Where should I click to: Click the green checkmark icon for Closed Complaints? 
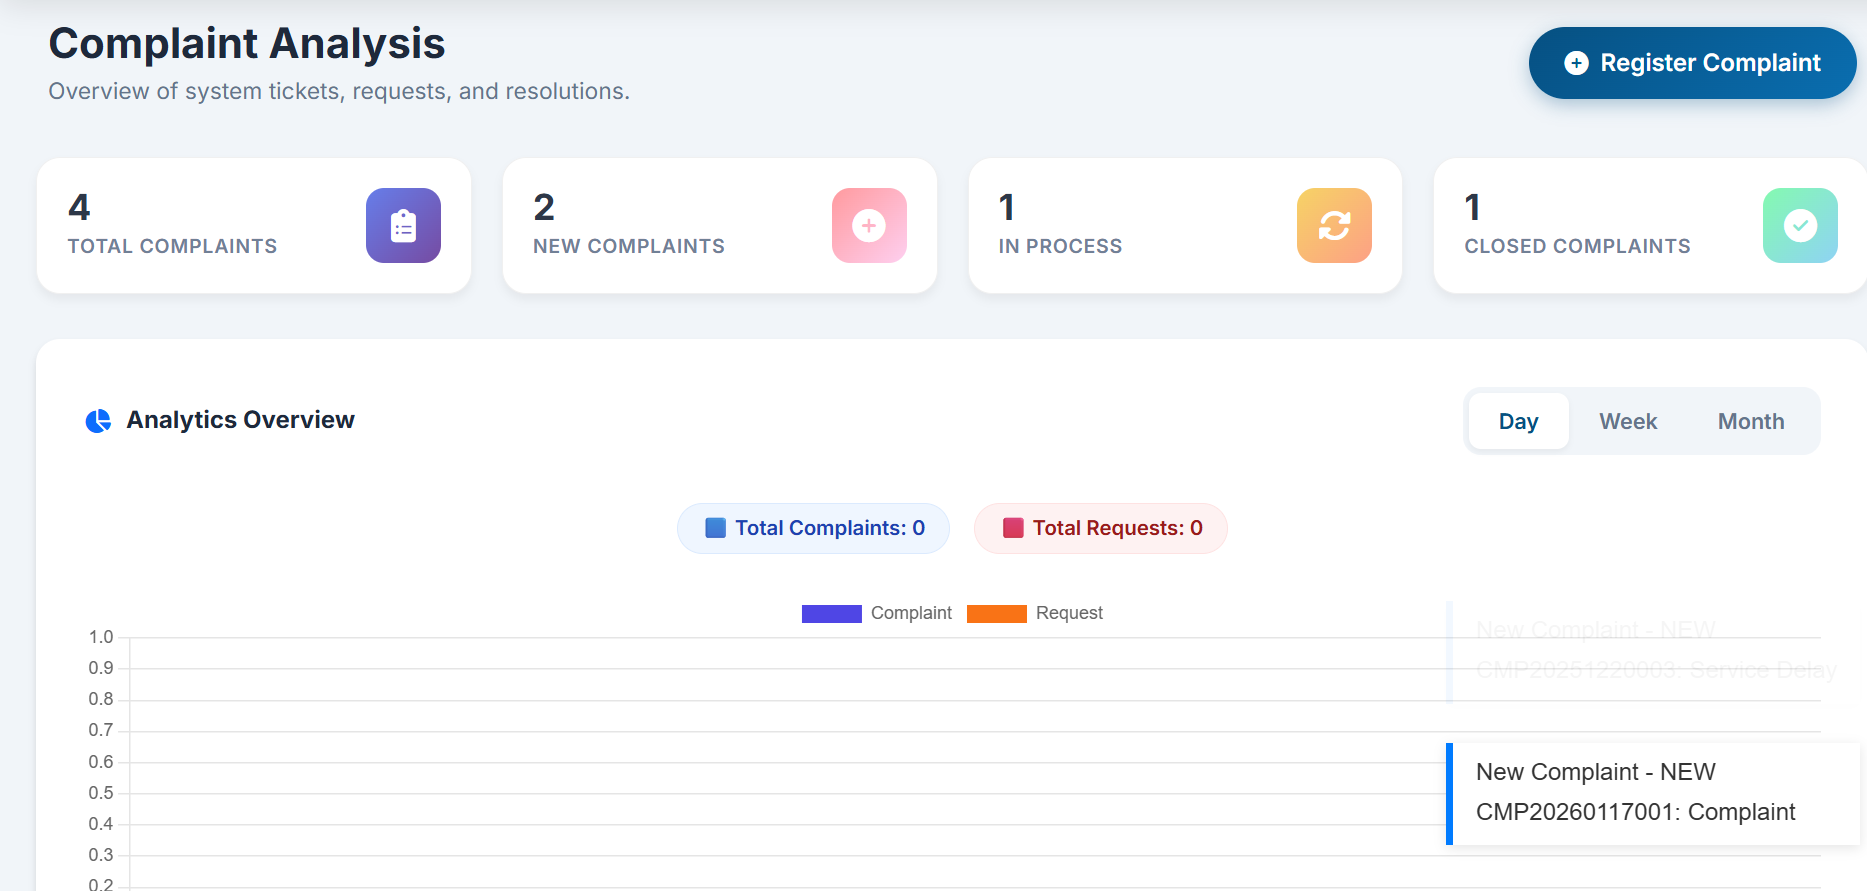coord(1799,226)
